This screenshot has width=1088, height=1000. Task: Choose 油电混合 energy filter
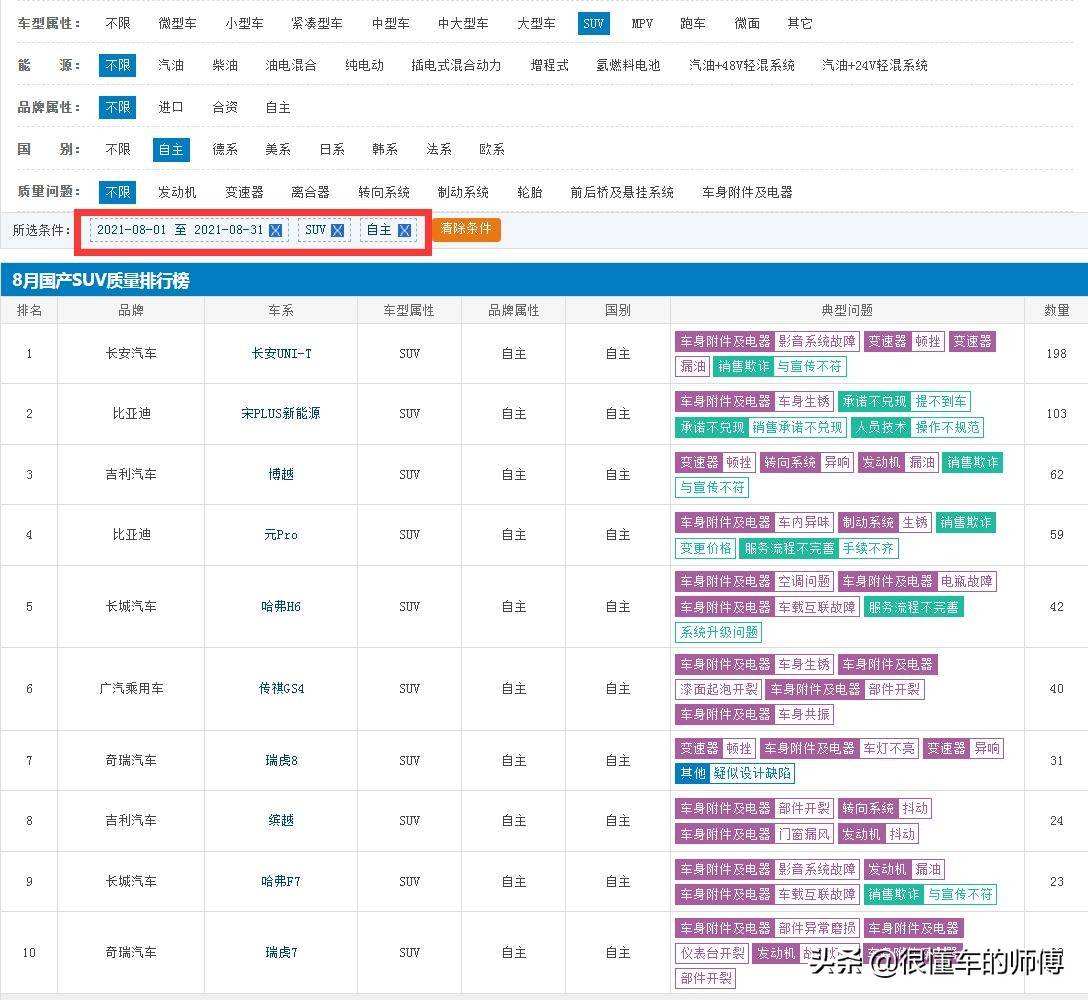[x=291, y=65]
